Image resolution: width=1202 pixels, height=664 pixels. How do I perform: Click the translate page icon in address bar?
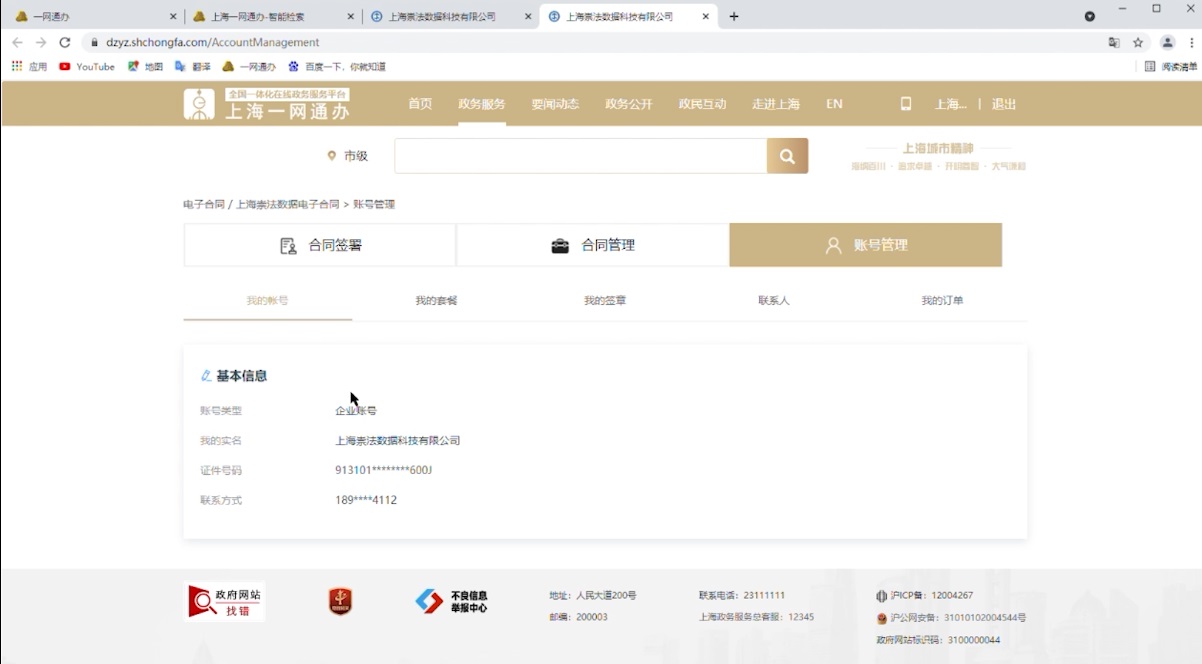1114,43
